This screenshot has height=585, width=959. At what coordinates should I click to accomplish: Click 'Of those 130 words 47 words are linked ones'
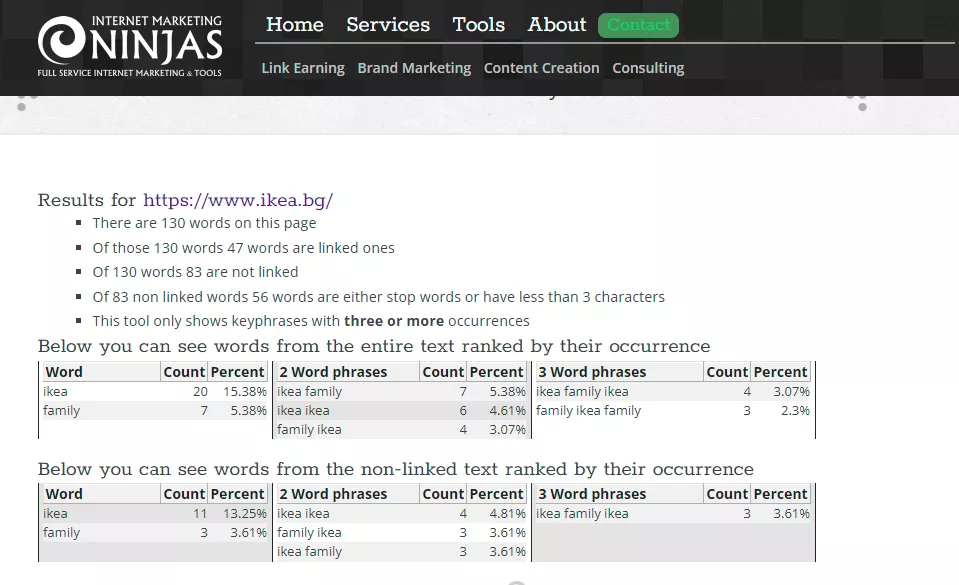[243, 248]
